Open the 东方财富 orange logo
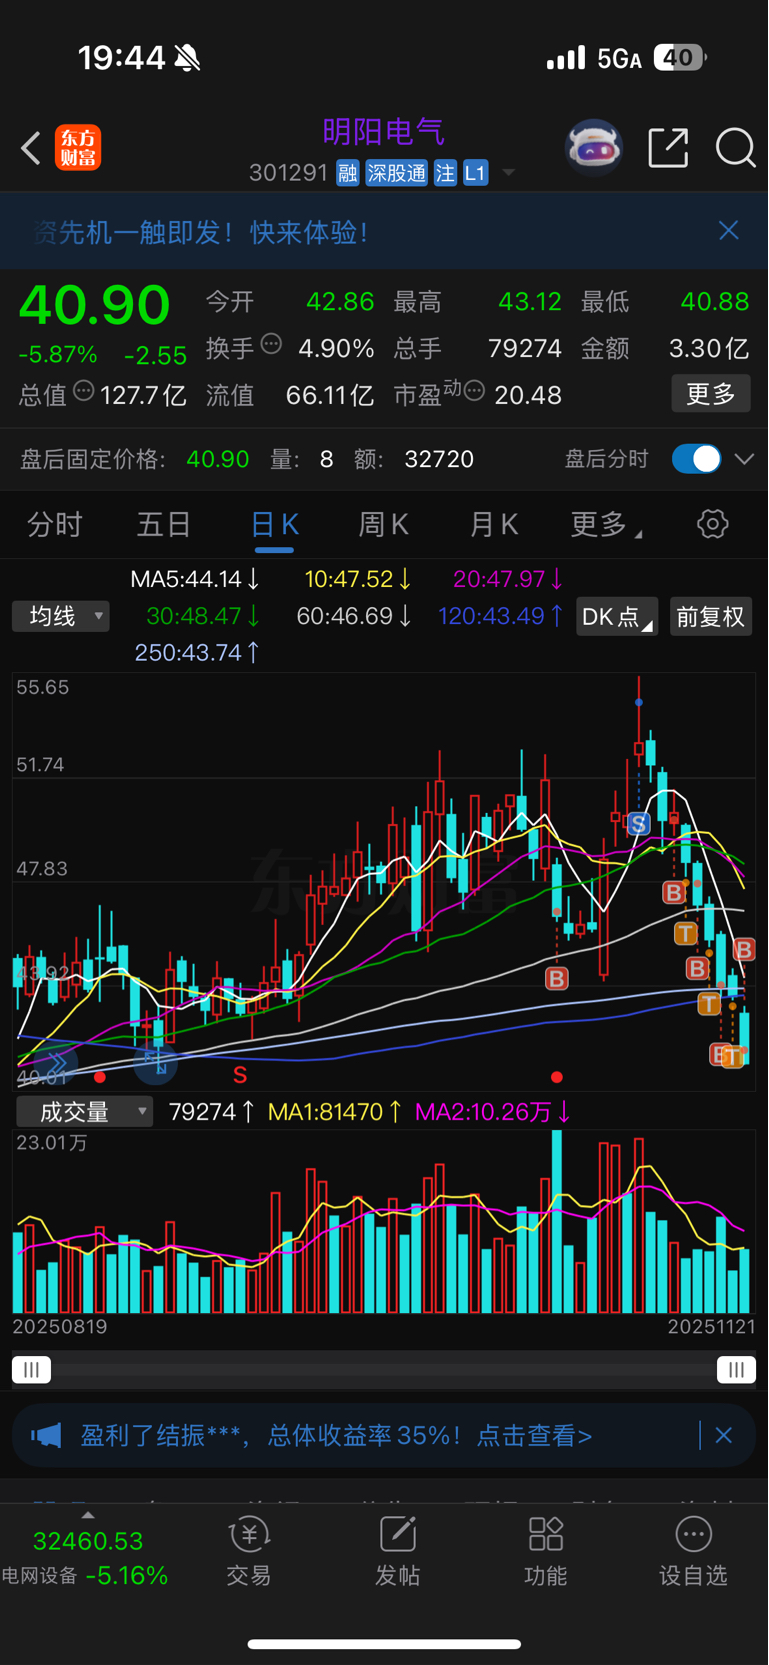The height and width of the screenshot is (1665, 769). click(78, 148)
